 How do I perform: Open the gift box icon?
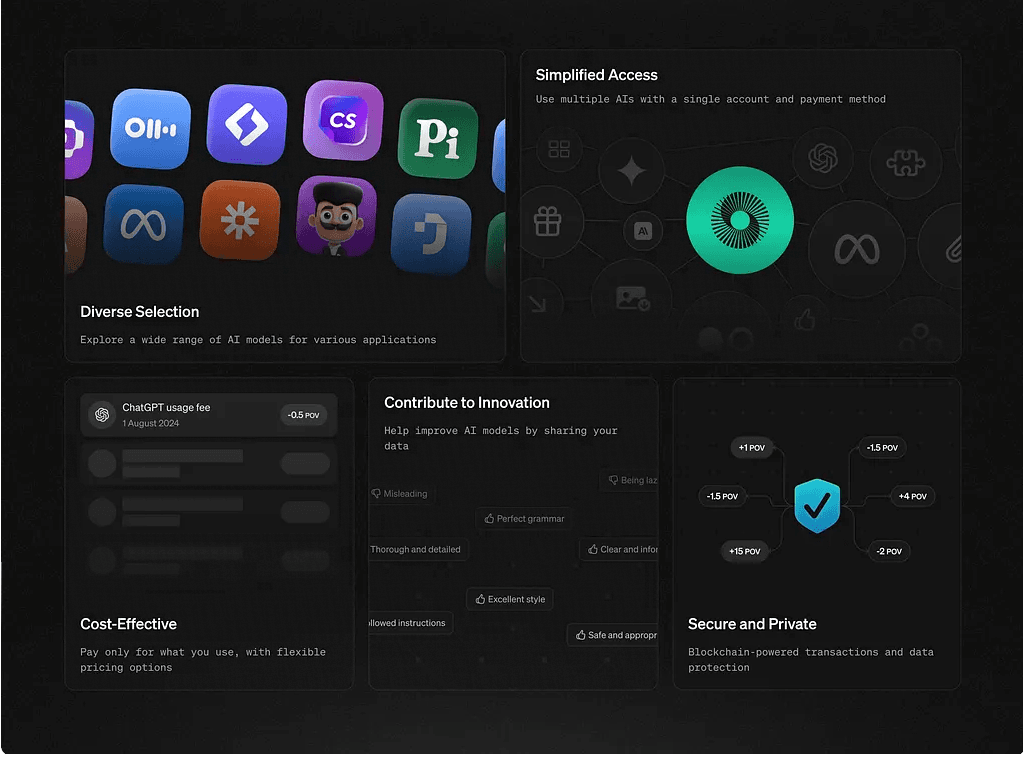click(x=547, y=221)
